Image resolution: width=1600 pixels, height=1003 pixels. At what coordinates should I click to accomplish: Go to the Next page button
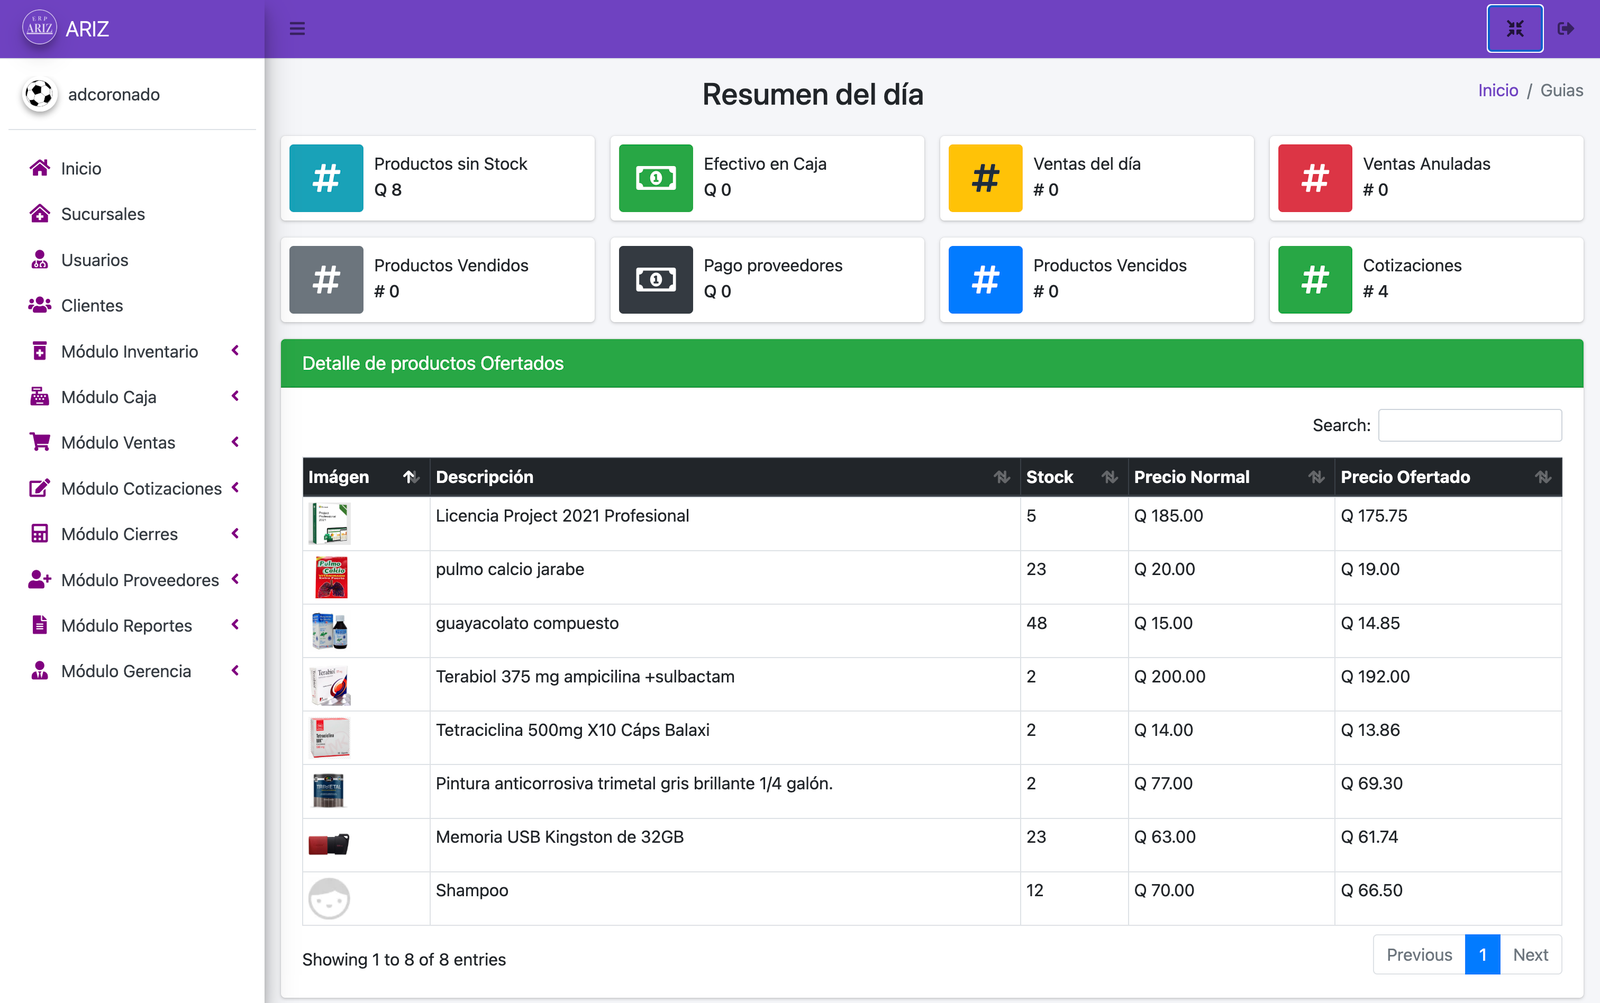[x=1530, y=955]
